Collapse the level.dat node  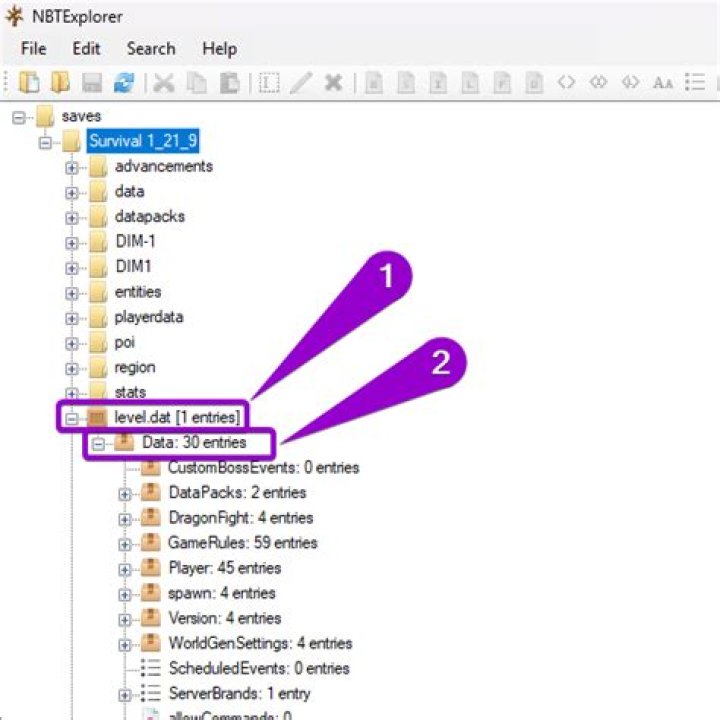click(x=72, y=419)
